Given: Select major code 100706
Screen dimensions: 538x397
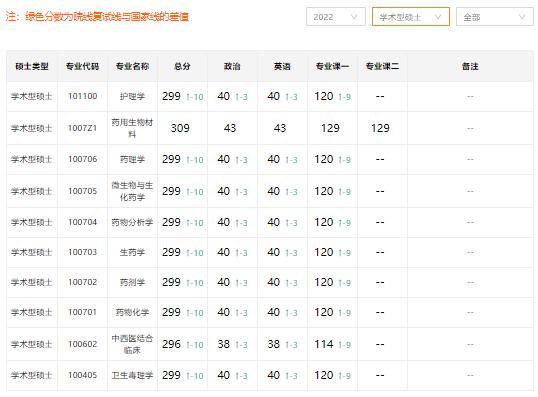Looking at the screenshot, I should pos(82,159).
